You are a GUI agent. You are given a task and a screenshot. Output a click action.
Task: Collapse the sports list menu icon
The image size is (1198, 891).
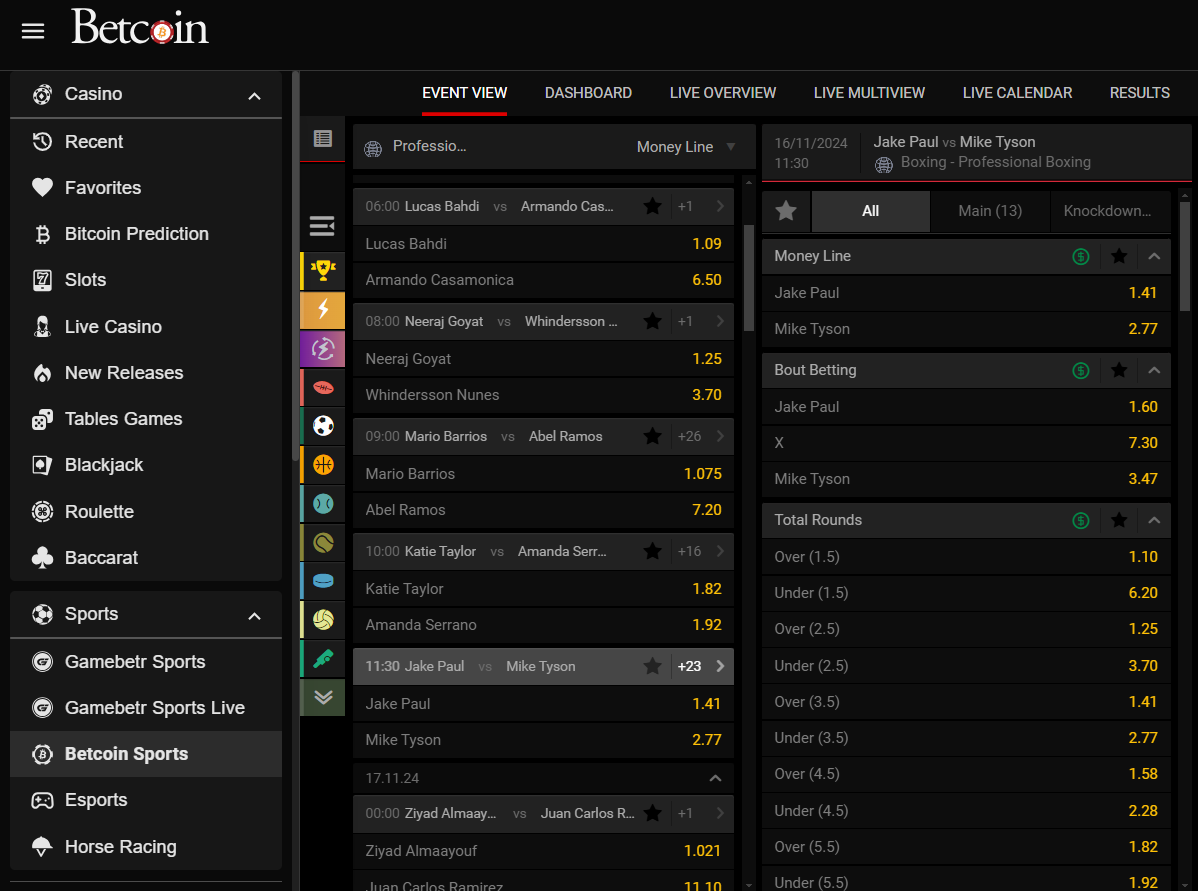322,226
